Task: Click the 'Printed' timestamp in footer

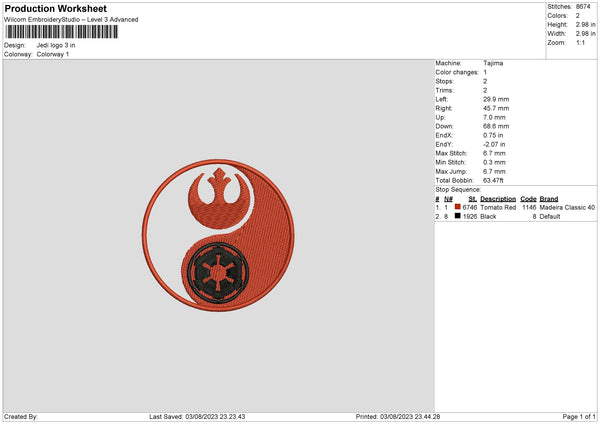Action: (398, 417)
